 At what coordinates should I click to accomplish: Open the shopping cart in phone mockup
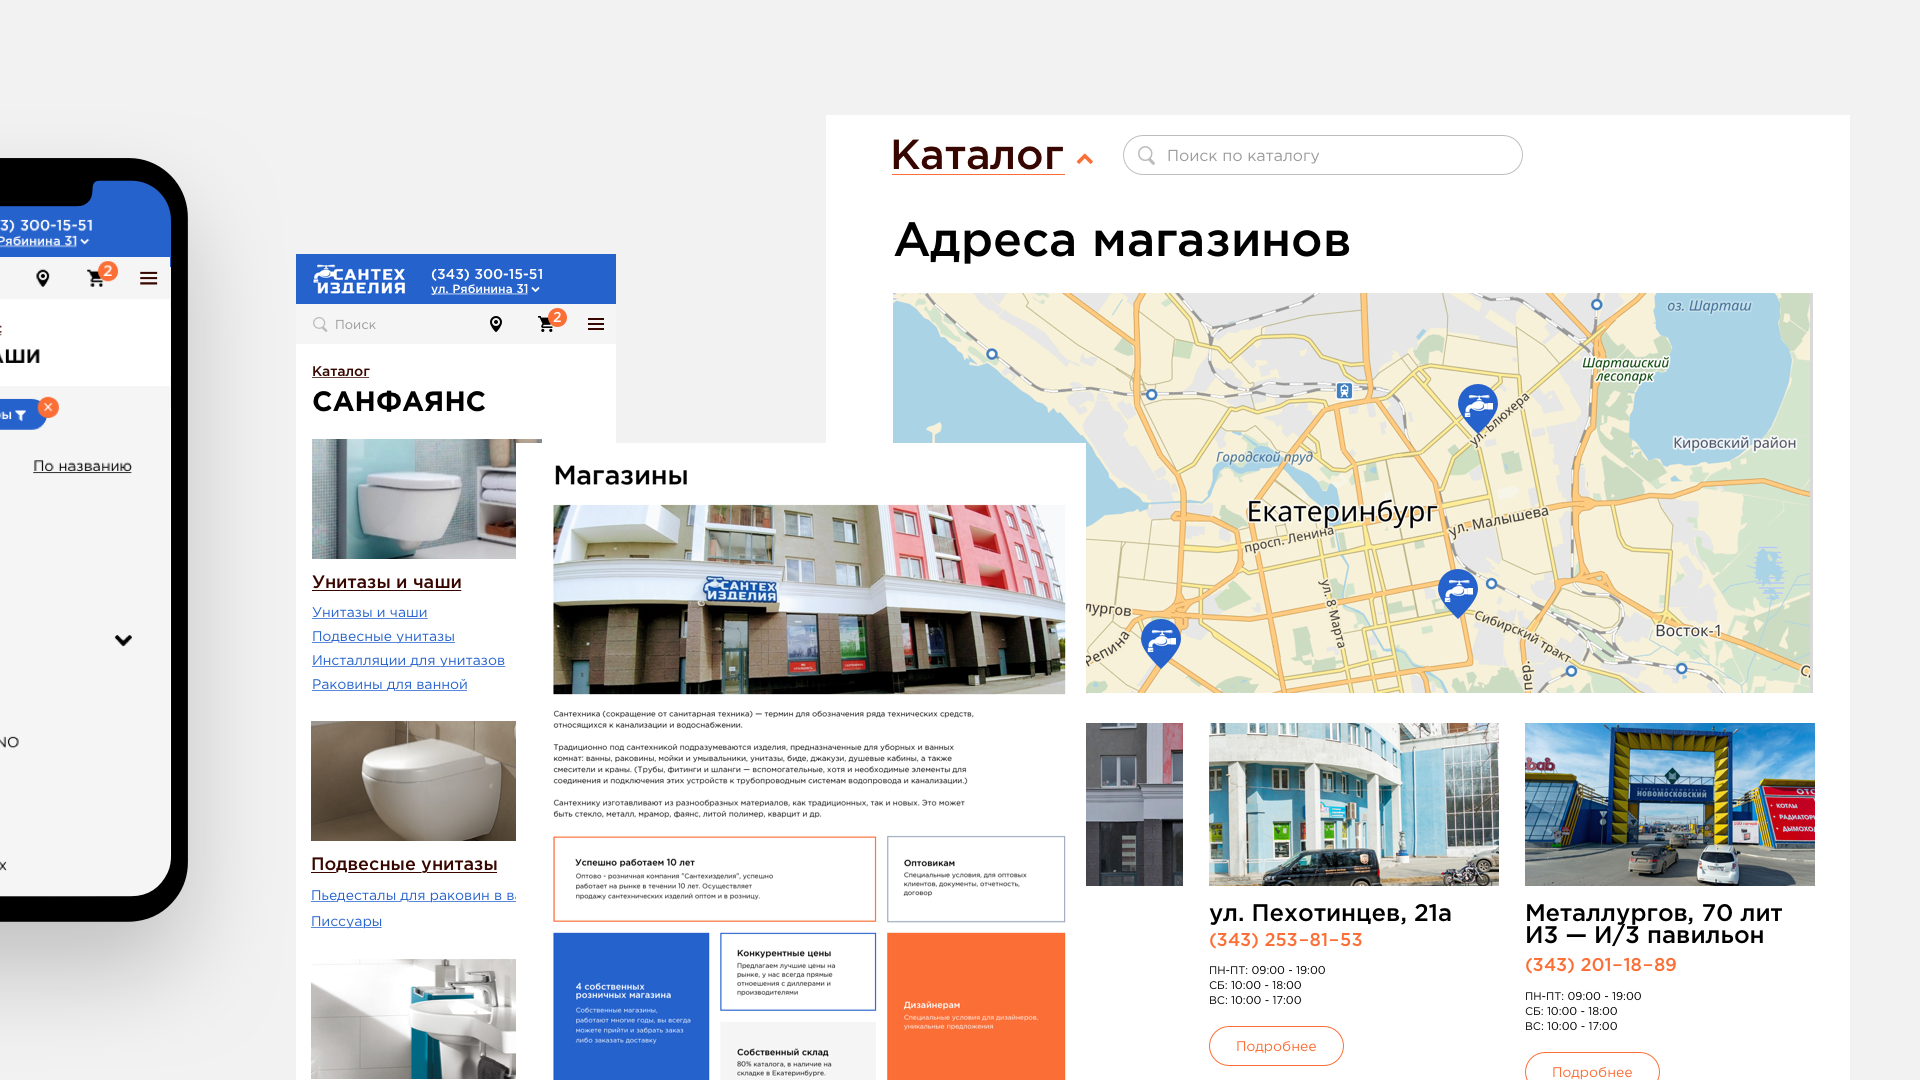(96, 278)
